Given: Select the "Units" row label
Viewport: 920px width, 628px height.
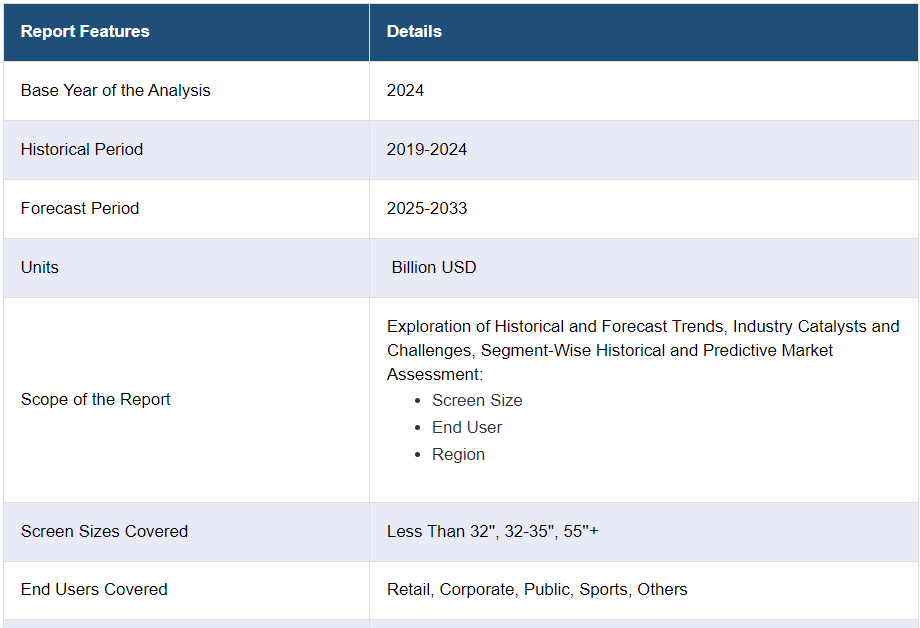Looking at the screenshot, I should point(40,268).
